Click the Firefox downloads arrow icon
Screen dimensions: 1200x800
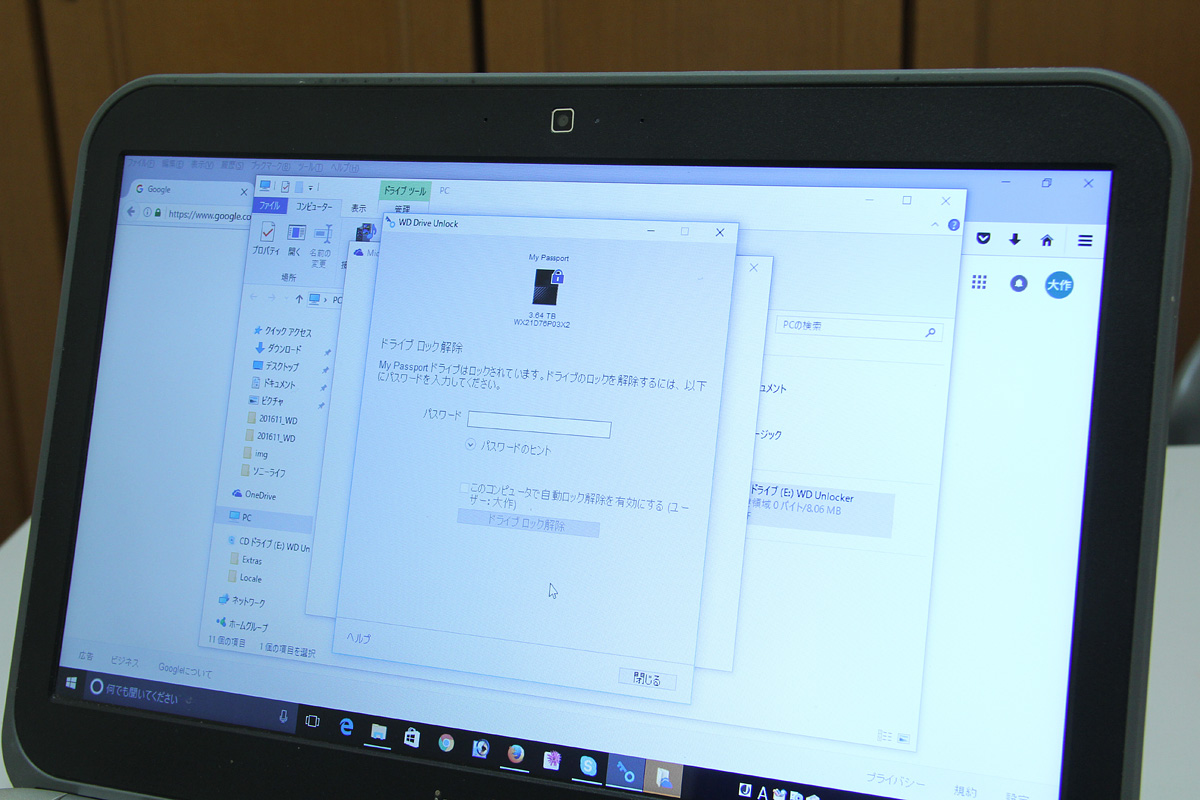[1015, 239]
